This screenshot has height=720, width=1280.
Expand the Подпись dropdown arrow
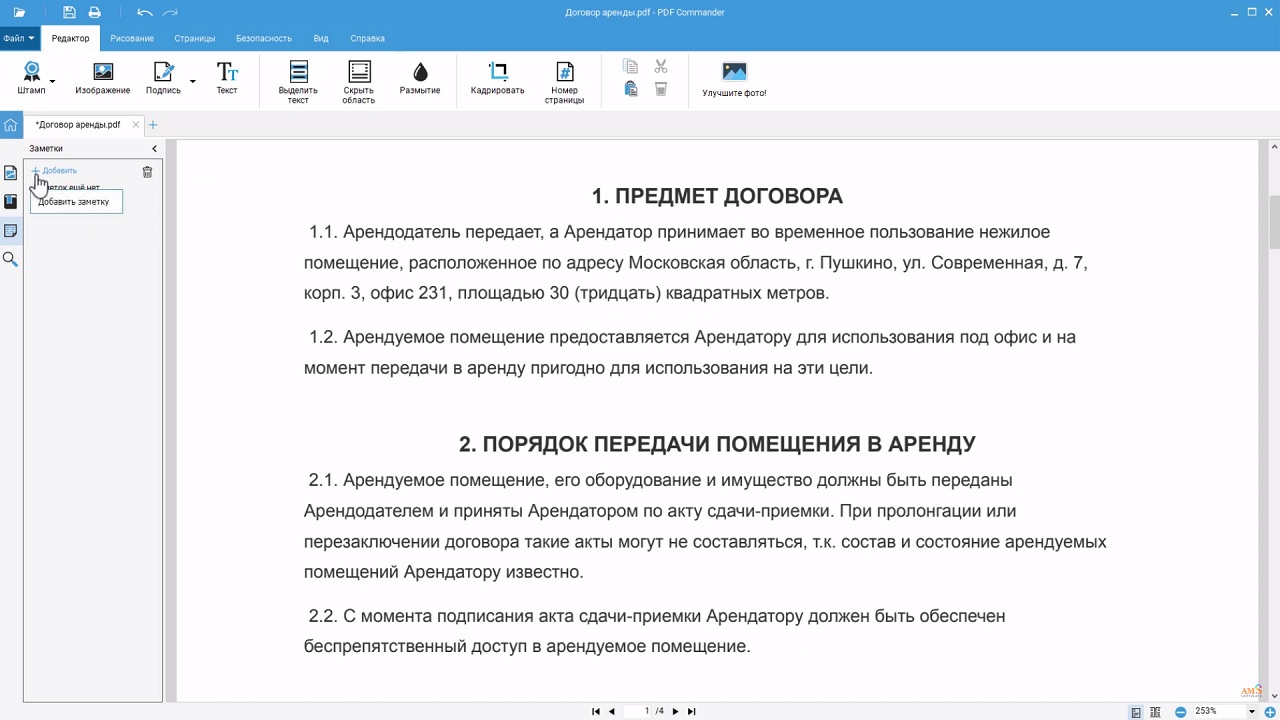[192, 81]
